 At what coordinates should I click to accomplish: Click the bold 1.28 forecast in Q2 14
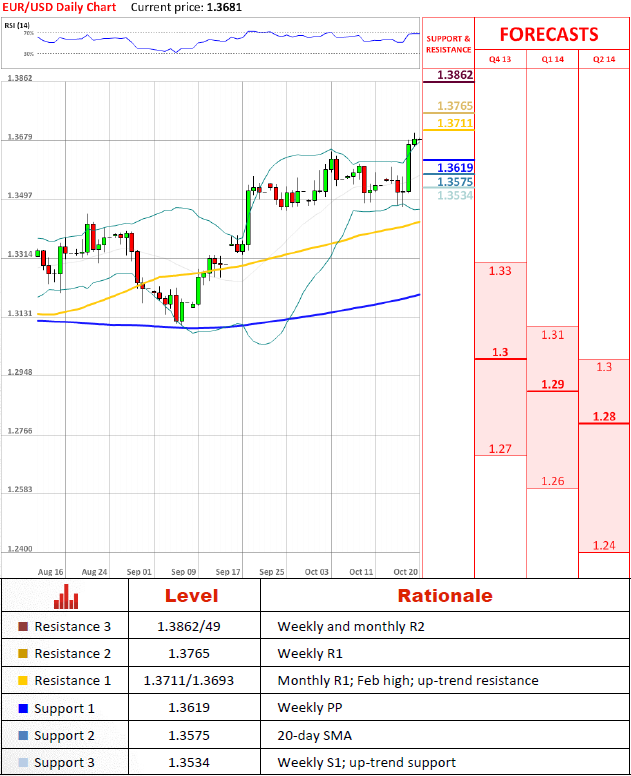tap(604, 417)
